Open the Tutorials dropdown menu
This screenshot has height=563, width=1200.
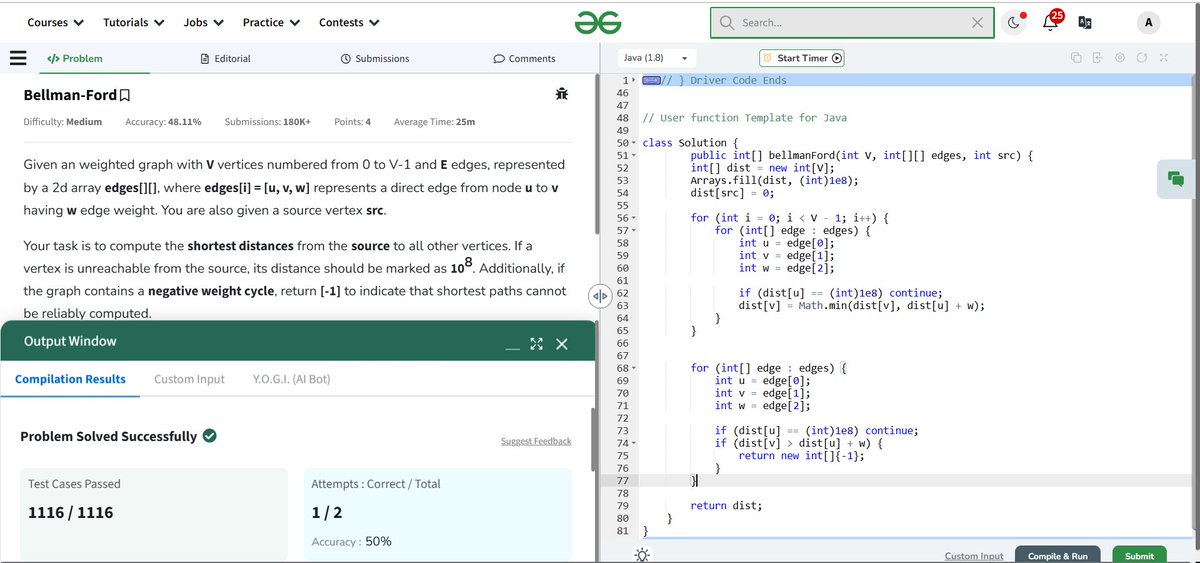pos(134,22)
